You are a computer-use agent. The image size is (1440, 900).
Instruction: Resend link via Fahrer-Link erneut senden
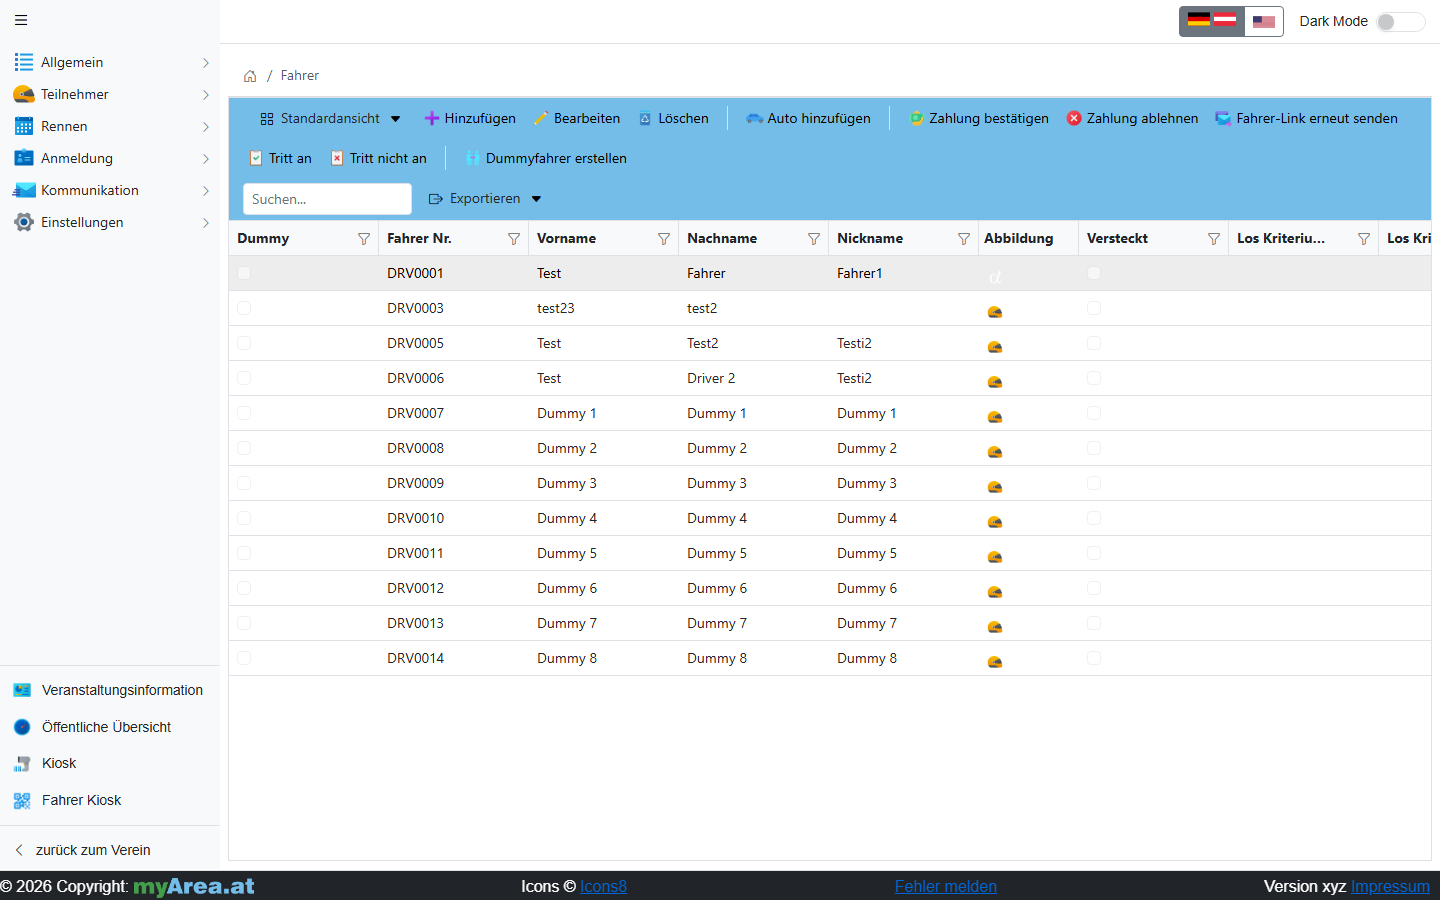(1306, 118)
